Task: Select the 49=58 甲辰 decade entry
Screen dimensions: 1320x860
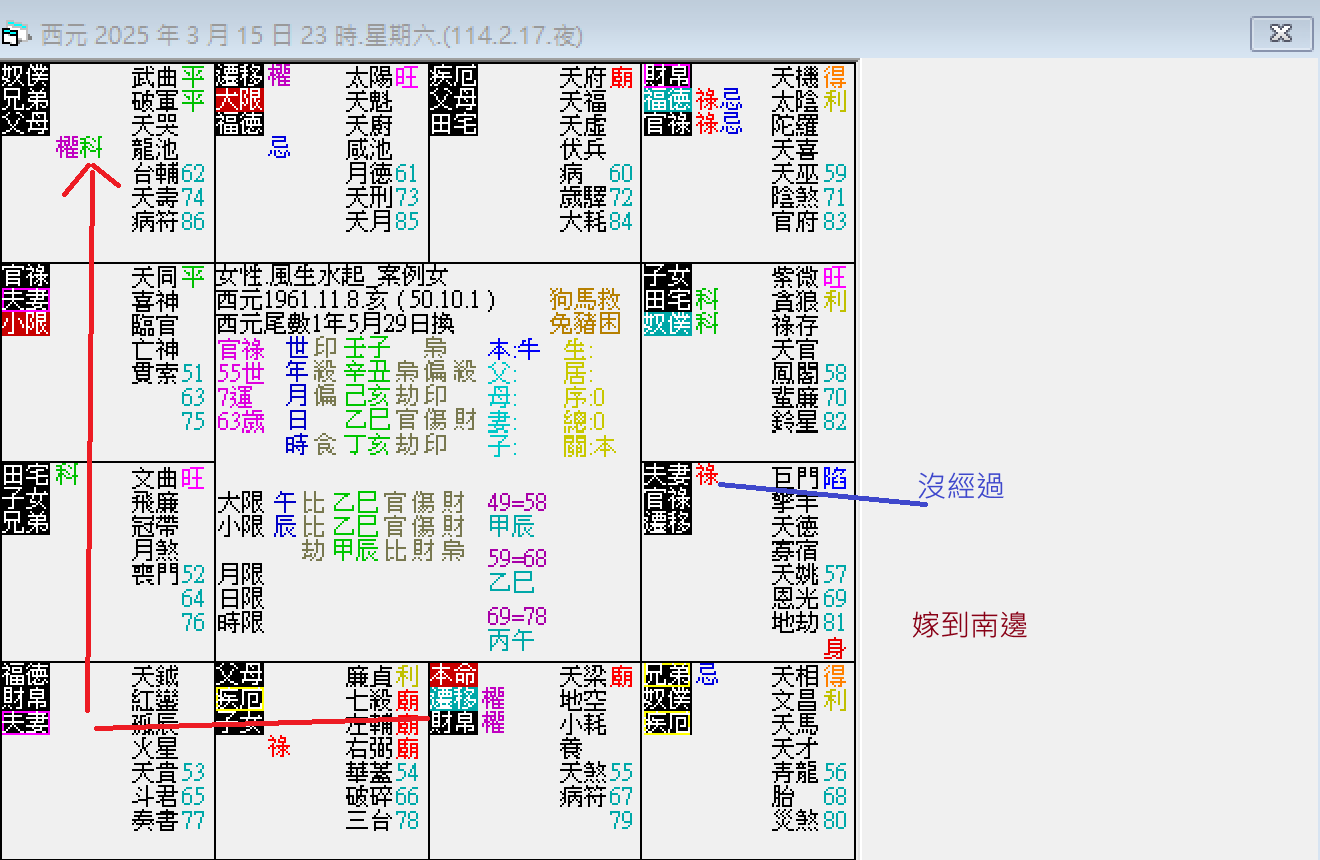Action: [513, 513]
